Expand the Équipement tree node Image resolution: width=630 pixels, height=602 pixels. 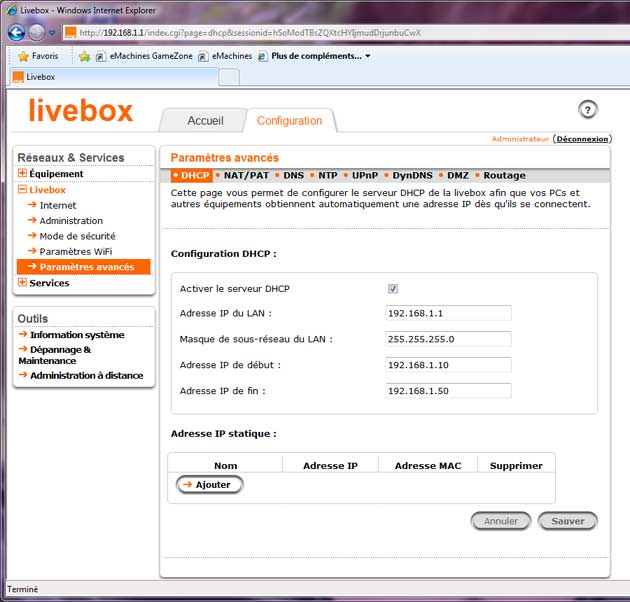coord(22,173)
